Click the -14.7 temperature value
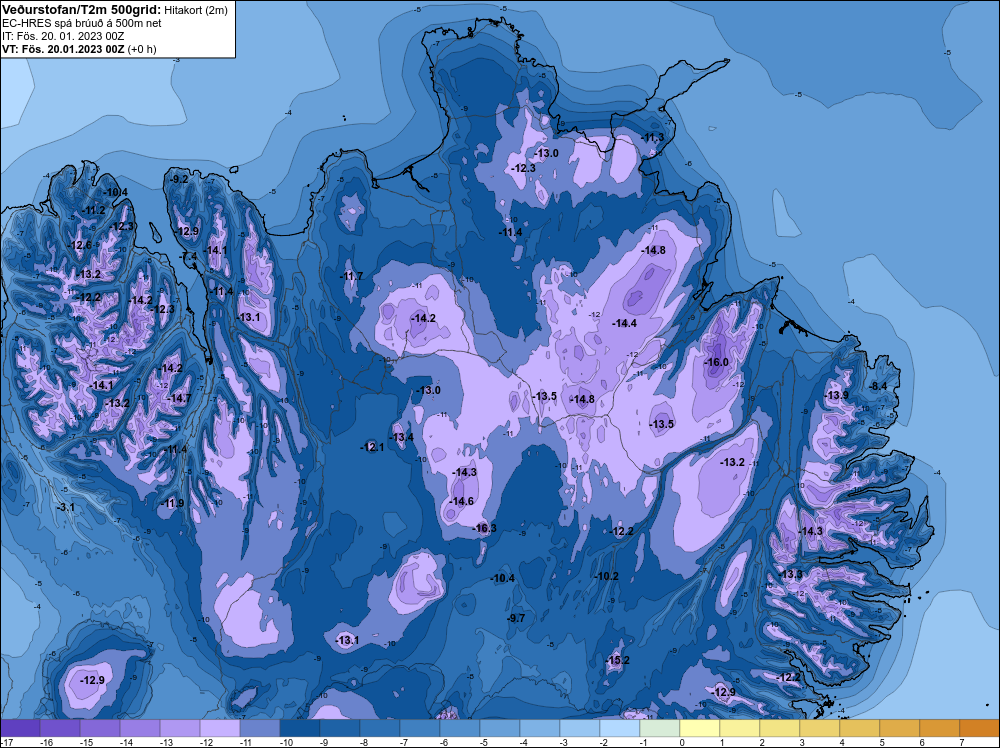This screenshot has width=1000, height=748. pyautogui.click(x=179, y=398)
